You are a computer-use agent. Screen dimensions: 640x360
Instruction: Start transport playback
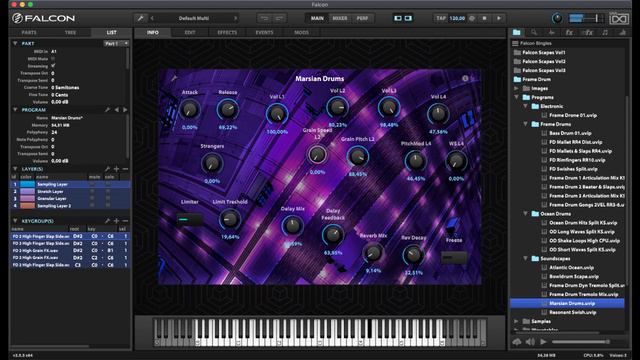499,18
